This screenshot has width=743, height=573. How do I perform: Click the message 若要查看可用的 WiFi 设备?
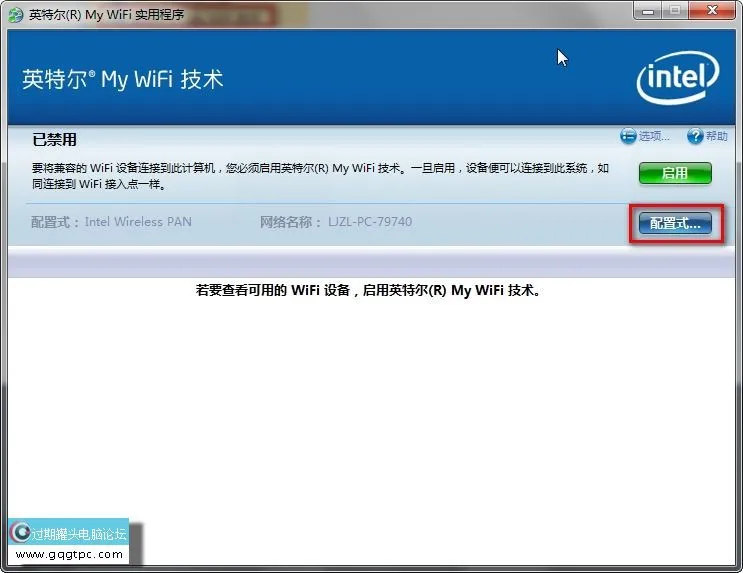click(368, 290)
